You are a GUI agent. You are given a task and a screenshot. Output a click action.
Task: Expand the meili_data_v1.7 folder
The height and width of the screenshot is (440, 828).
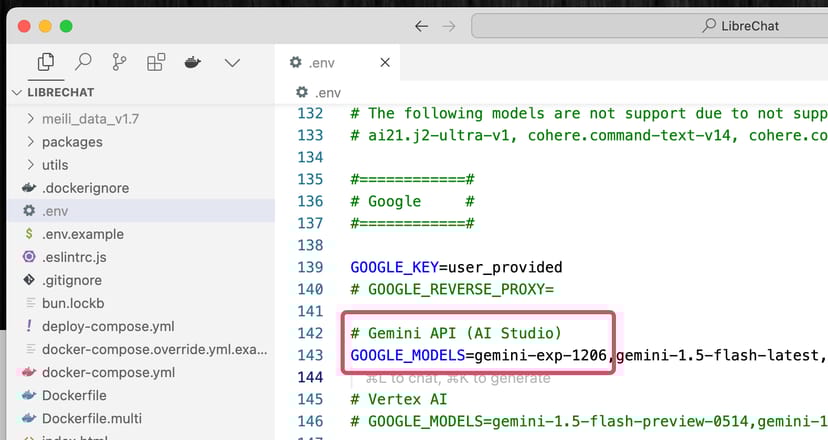[x=88, y=119]
